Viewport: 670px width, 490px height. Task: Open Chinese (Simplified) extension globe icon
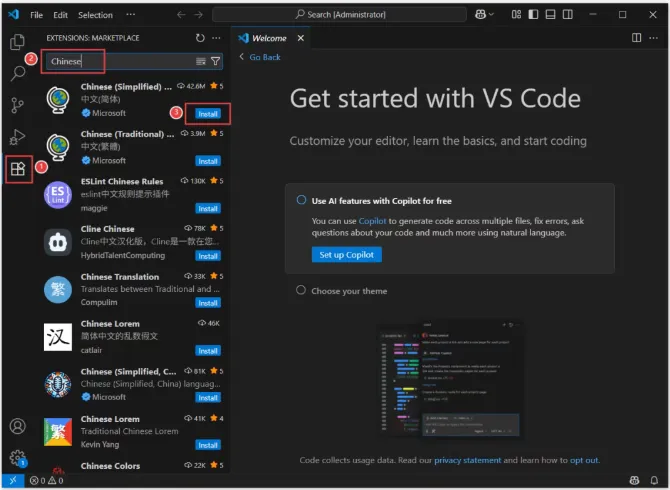pyautogui.click(x=58, y=100)
